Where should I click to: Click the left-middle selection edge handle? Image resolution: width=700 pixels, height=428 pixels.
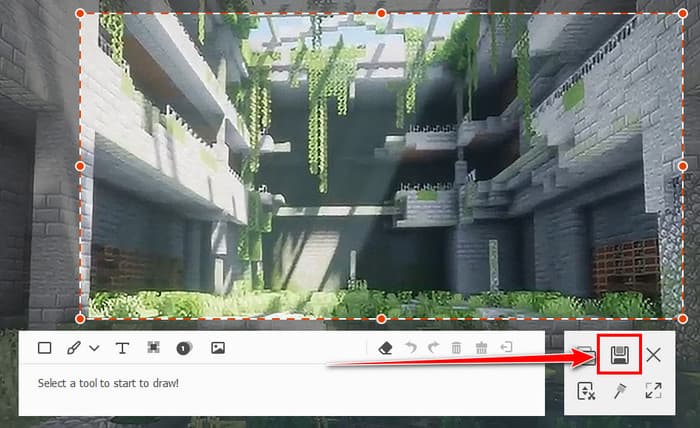[x=80, y=166]
